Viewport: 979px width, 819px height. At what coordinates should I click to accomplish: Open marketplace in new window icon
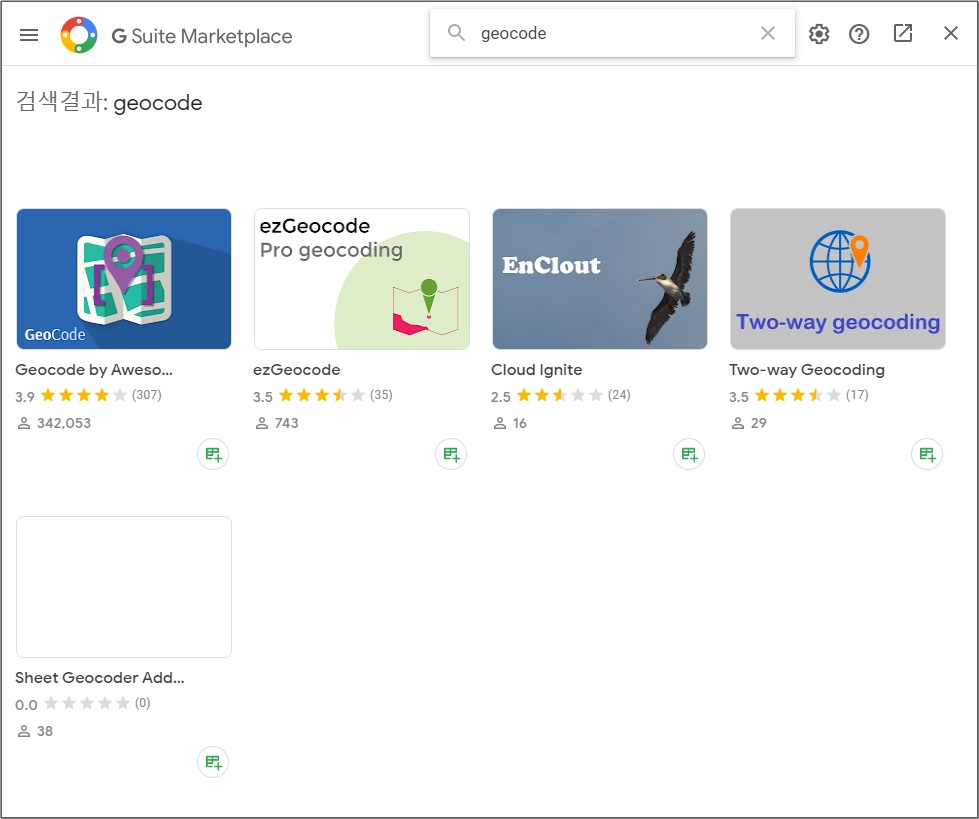coord(903,33)
